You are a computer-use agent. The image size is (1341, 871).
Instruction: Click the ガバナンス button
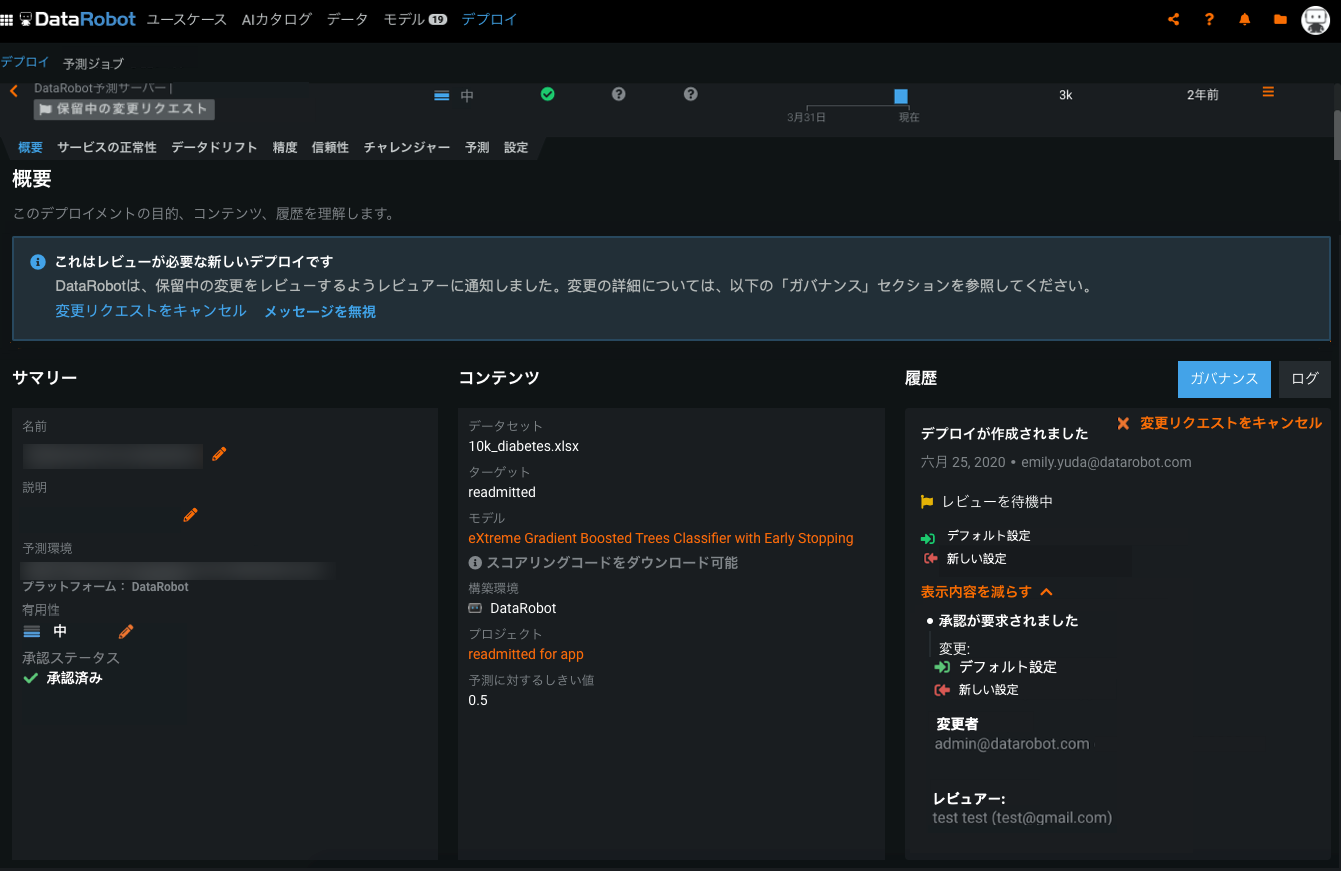1224,379
